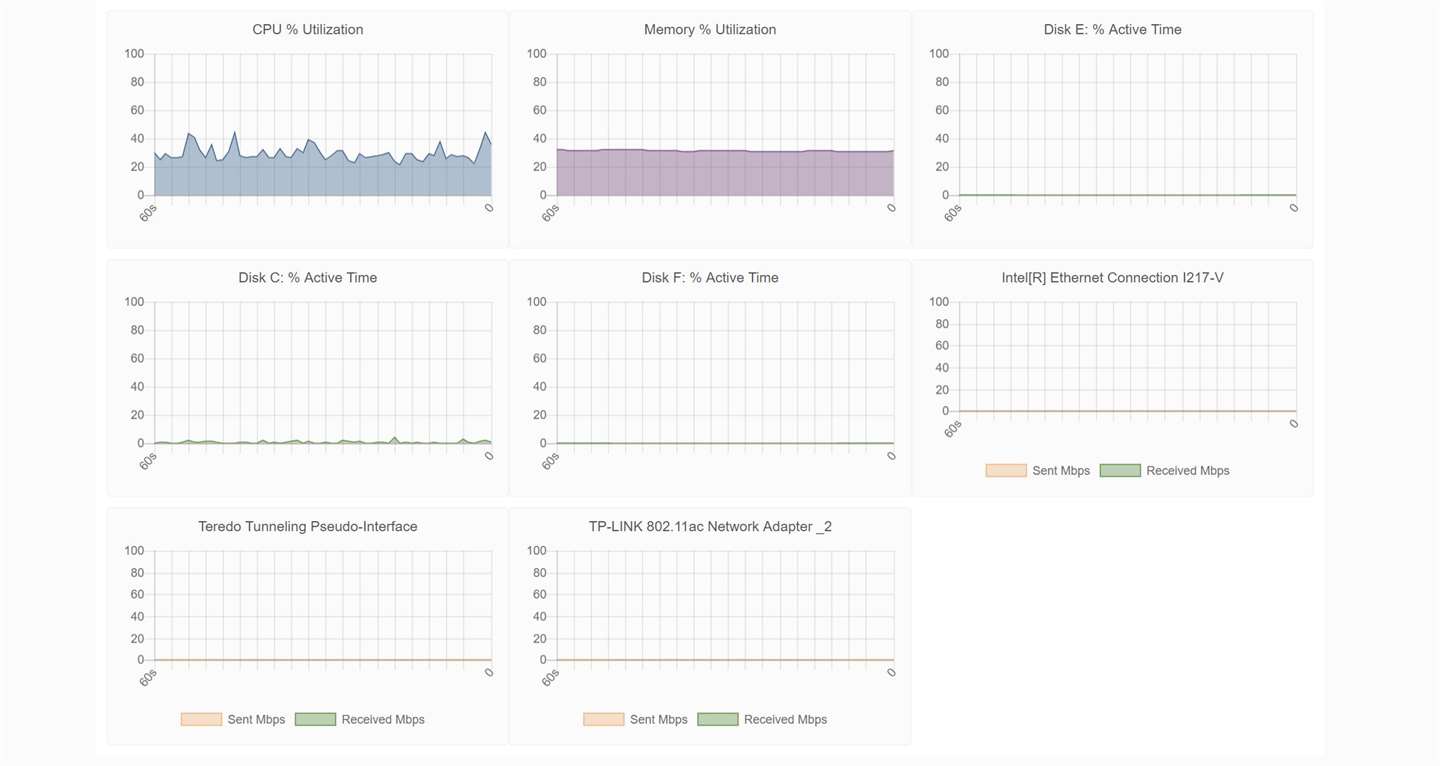Click the 0 x-axis label under Disk E chart
The width and height of the screenshot is (1440, 766).
[x=1294, y=208]
